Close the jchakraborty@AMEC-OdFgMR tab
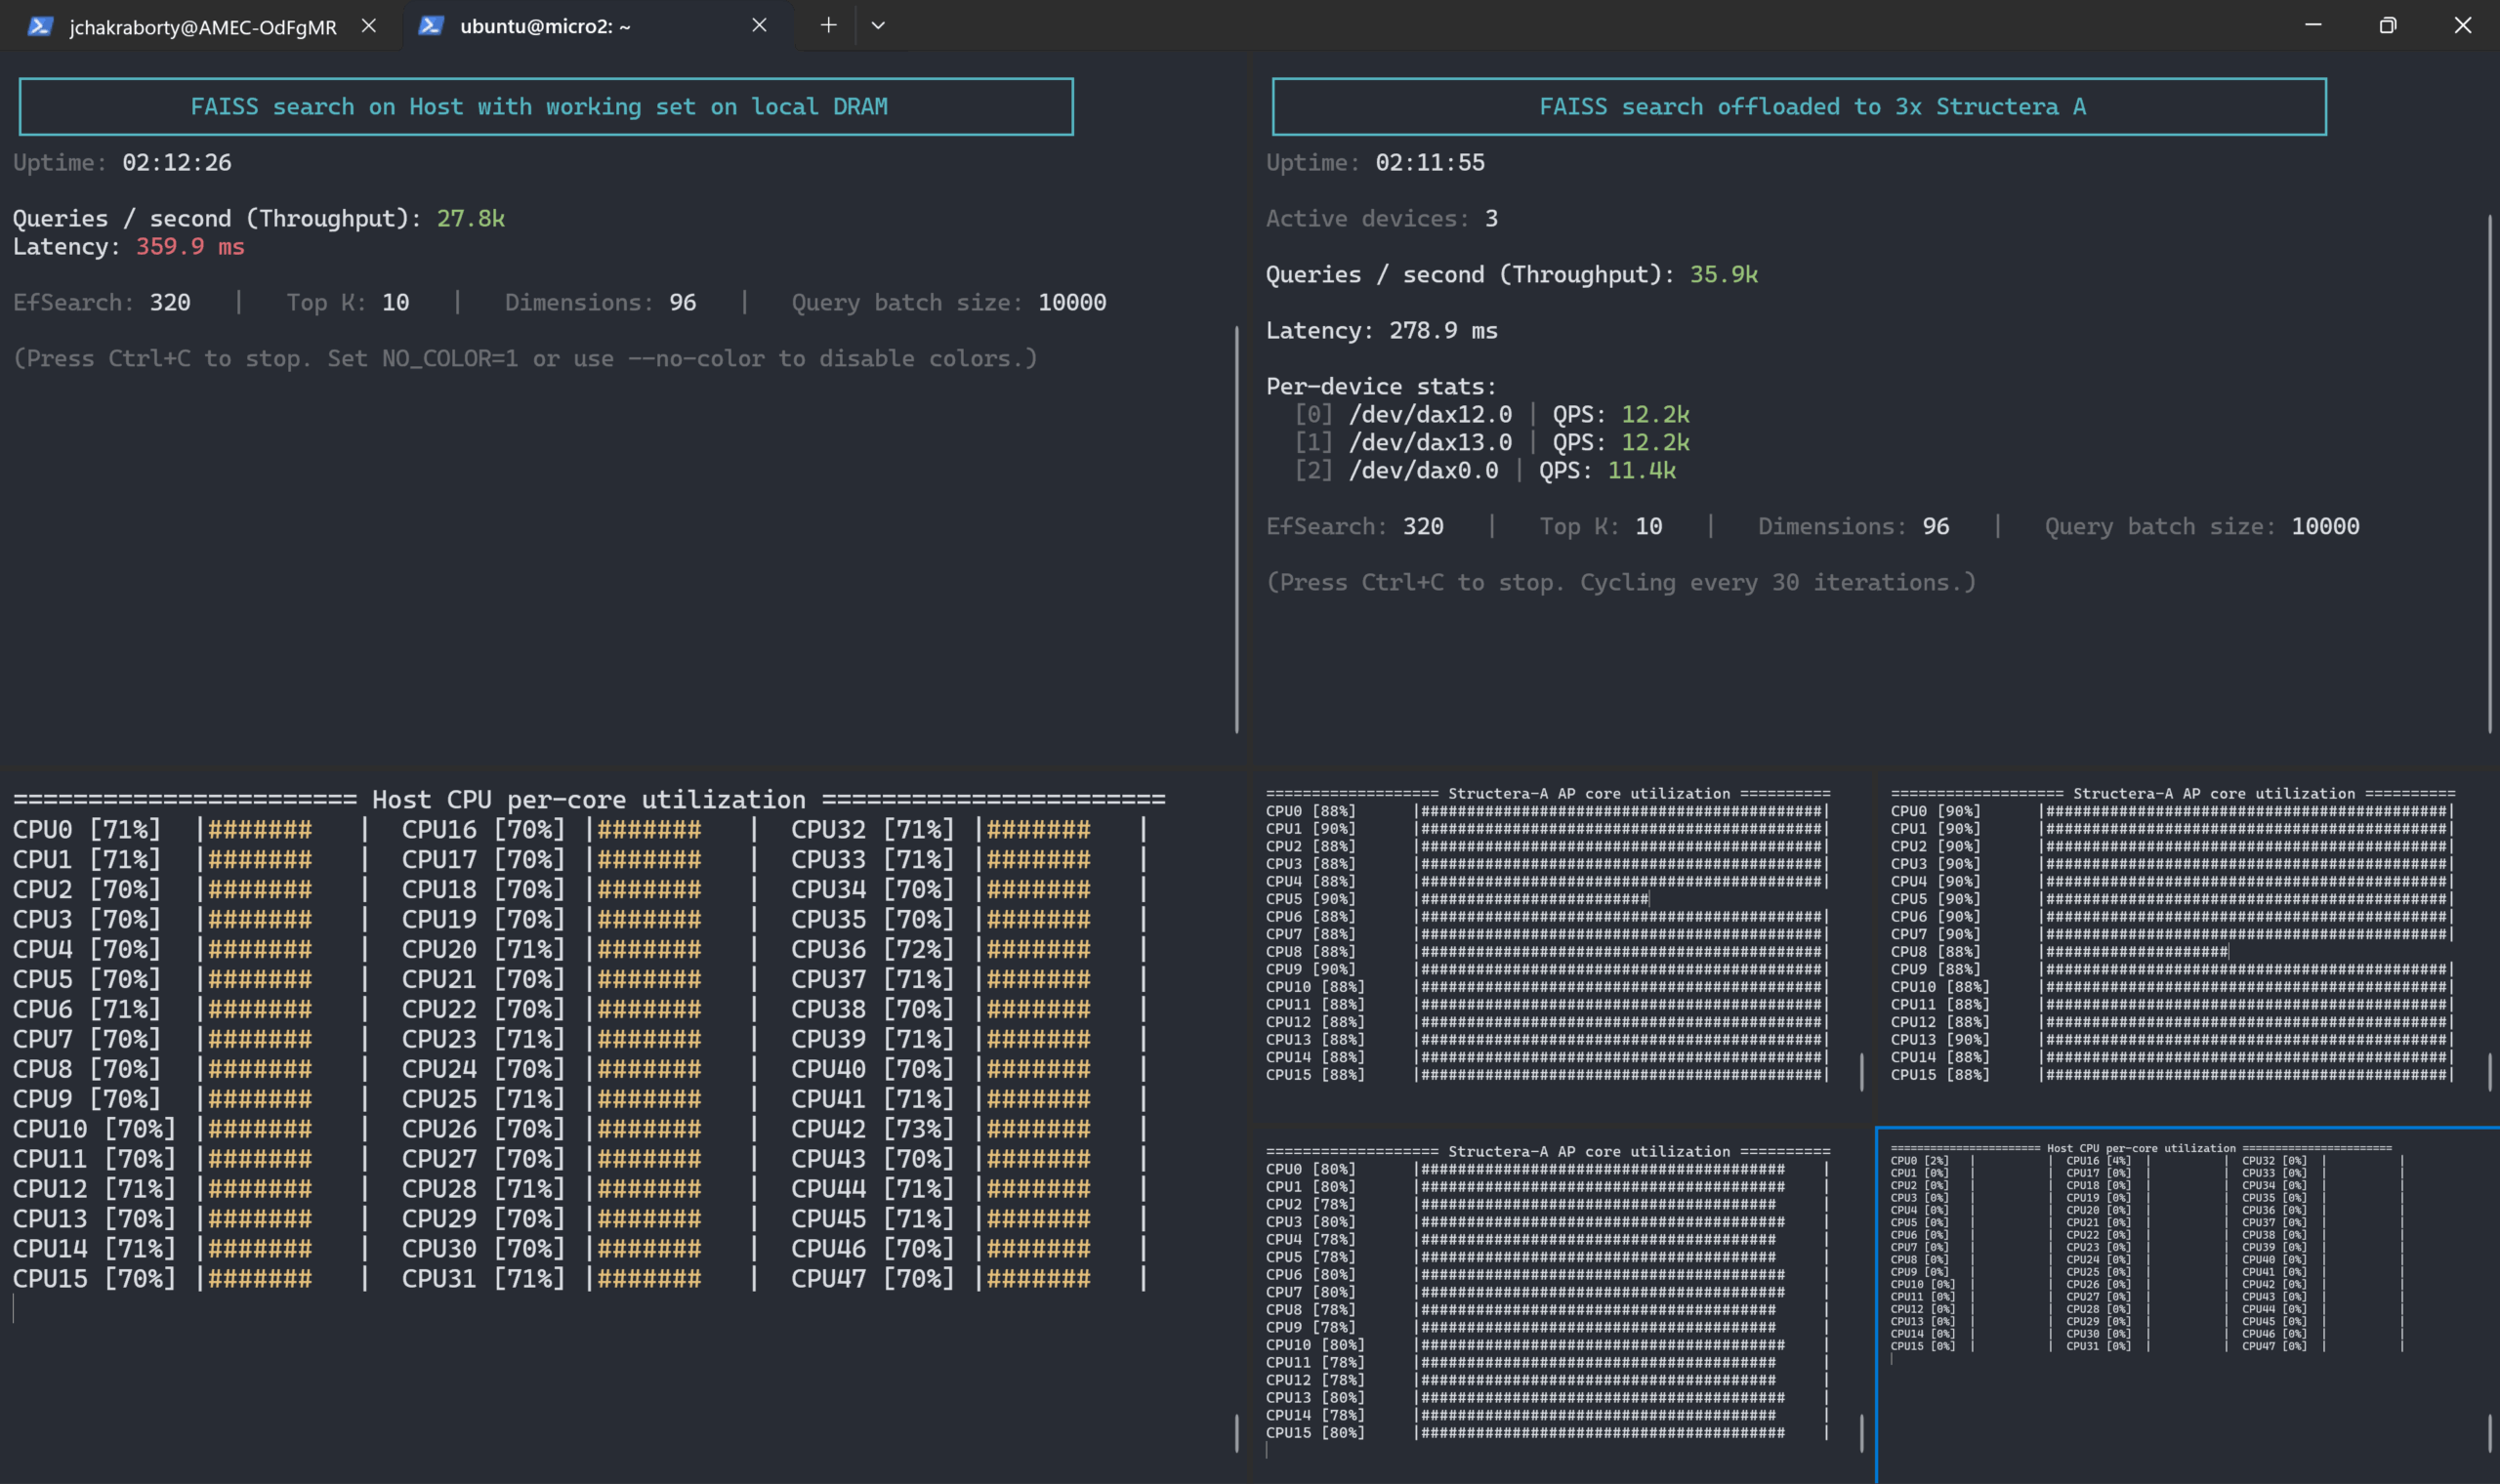 coord(369,26)
